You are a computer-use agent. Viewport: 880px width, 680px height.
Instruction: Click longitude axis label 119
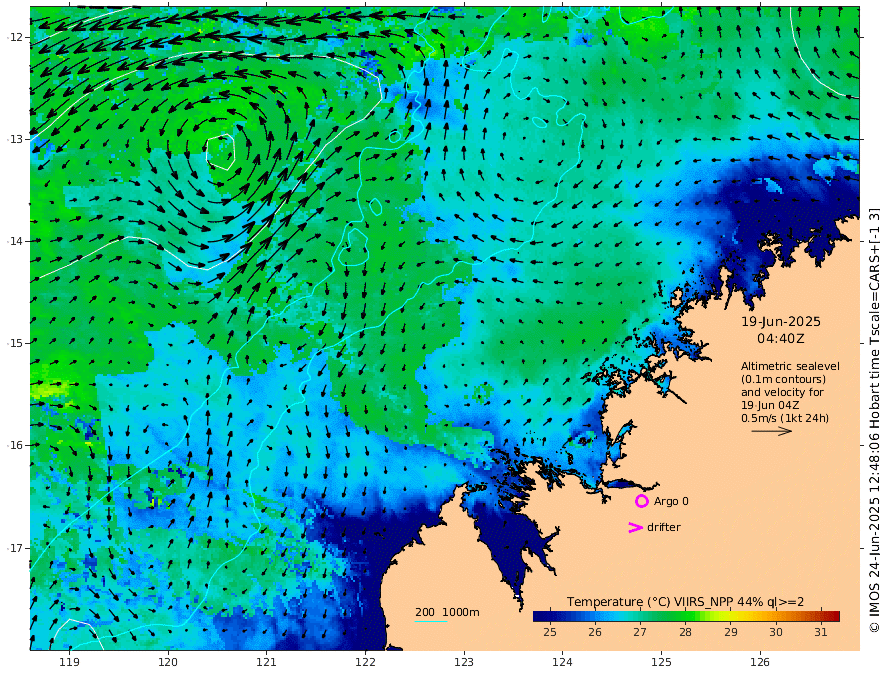pos(69,662)
